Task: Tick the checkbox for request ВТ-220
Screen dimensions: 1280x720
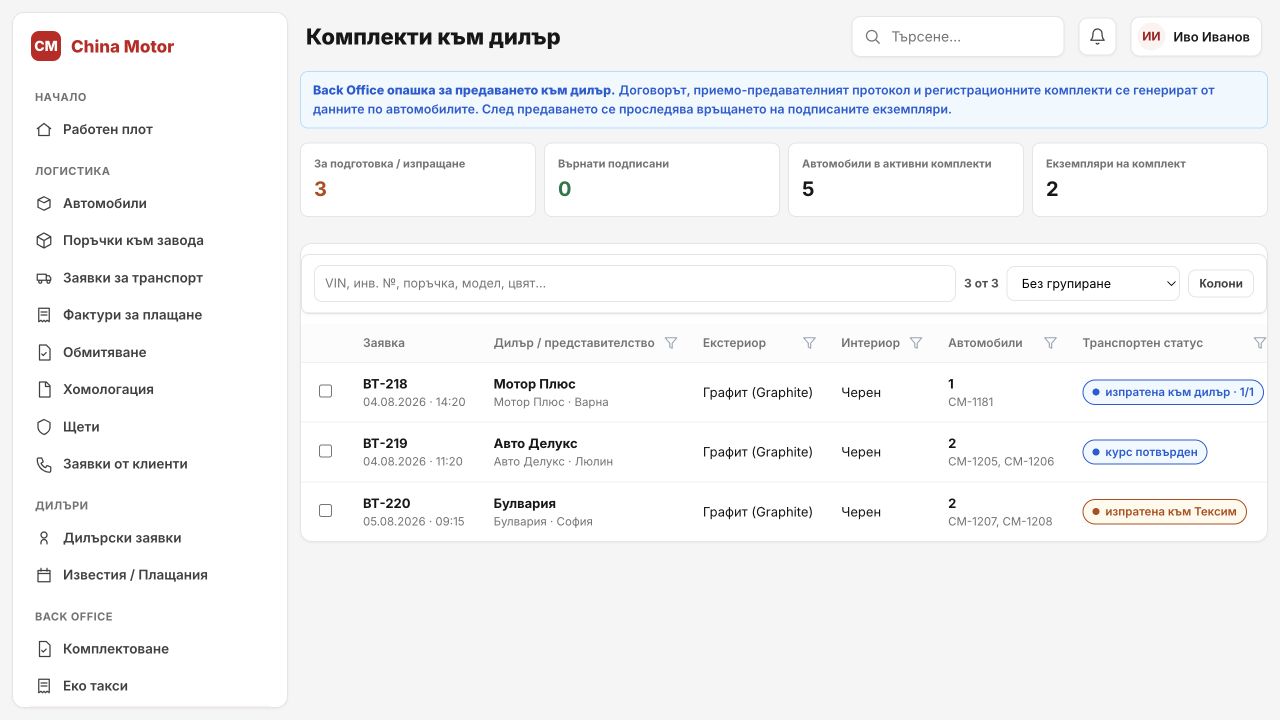Action: [325, 511]
